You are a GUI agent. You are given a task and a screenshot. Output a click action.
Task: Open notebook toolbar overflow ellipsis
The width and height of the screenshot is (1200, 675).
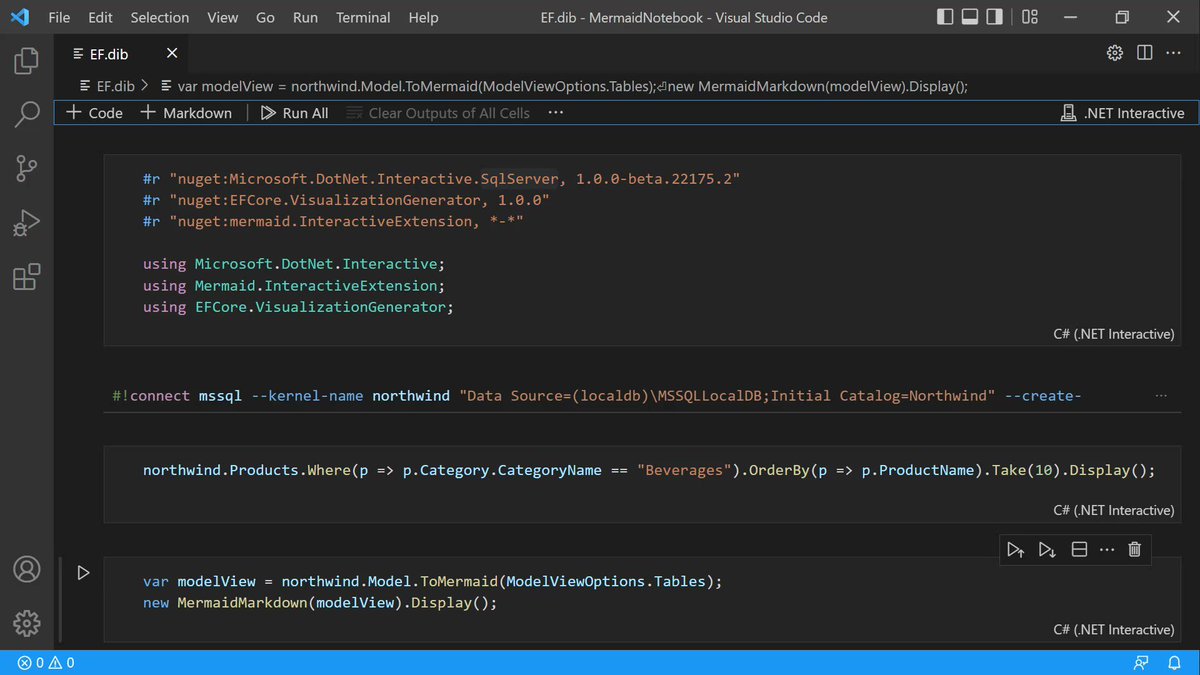tap(556, 113)
